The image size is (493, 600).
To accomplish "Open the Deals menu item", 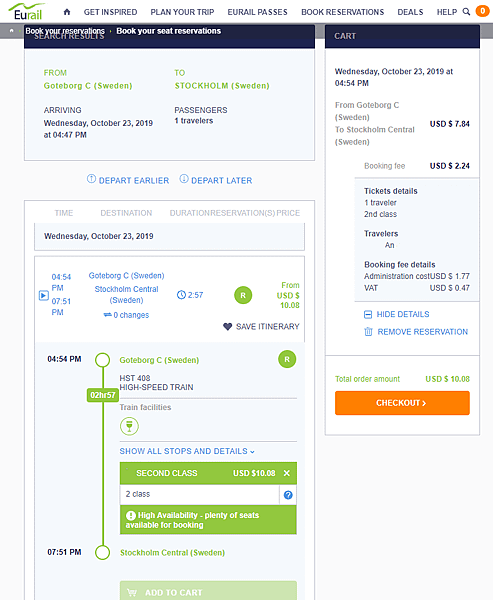I will (x=410, y=12).
